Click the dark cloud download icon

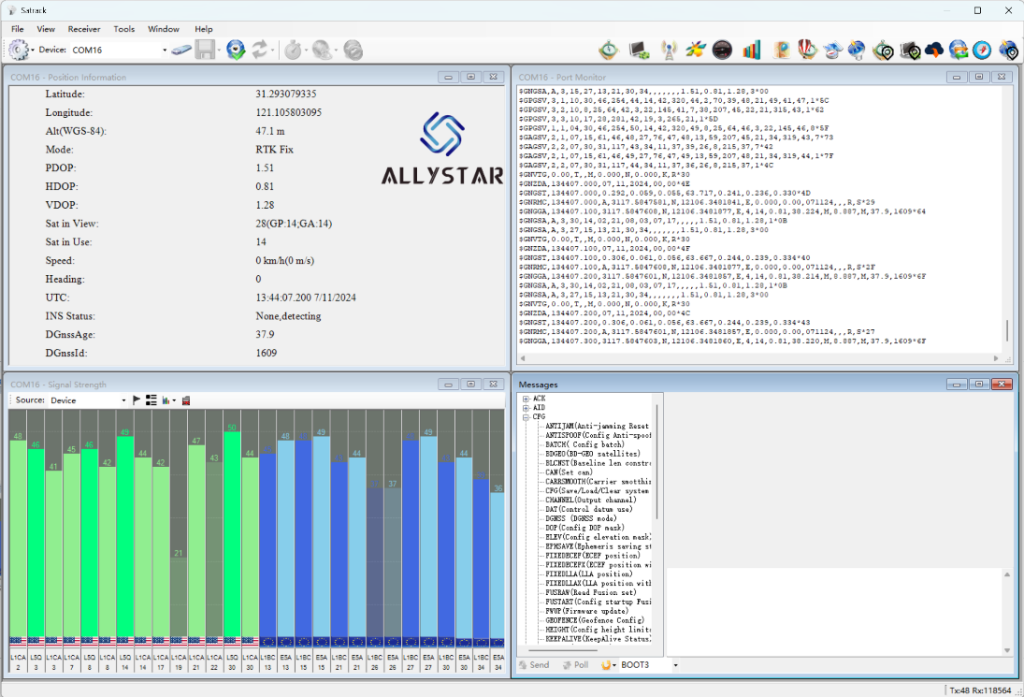pyautogui.click(x=934, y=50)
